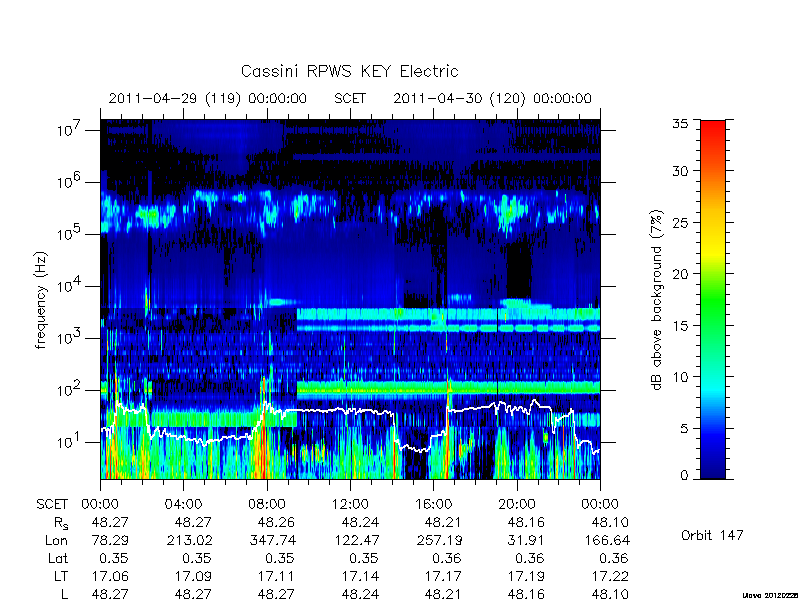800x600 pixels.
Task: Click the '08:00' time axis label
Action: (267, 504)
